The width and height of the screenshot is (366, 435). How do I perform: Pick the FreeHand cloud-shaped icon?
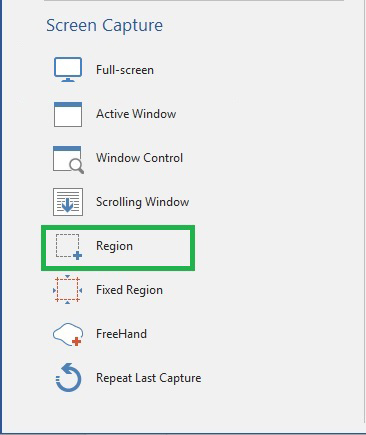pyautogui.click(x=68, y=334)
